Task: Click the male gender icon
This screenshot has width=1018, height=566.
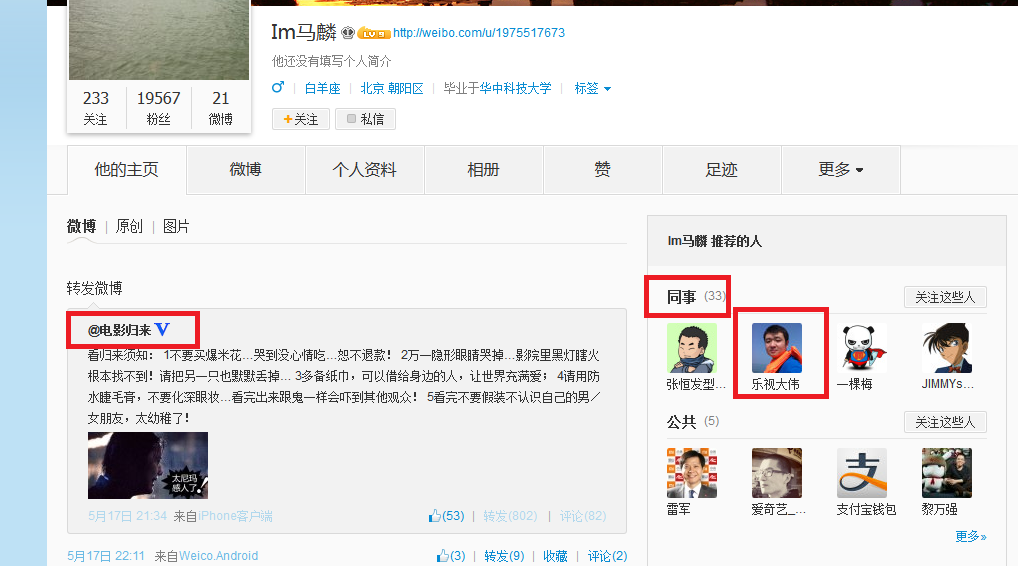Action: [278, 87]
